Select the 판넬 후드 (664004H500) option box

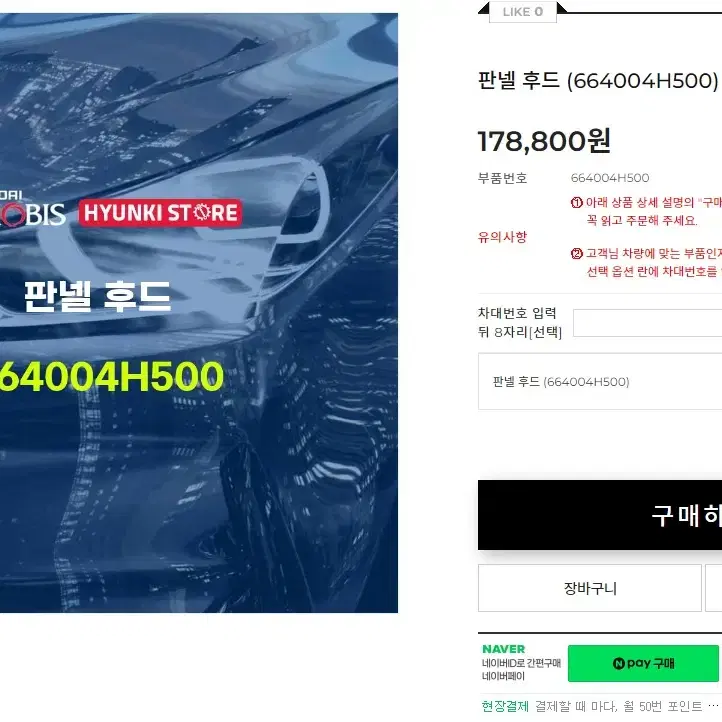600,381
